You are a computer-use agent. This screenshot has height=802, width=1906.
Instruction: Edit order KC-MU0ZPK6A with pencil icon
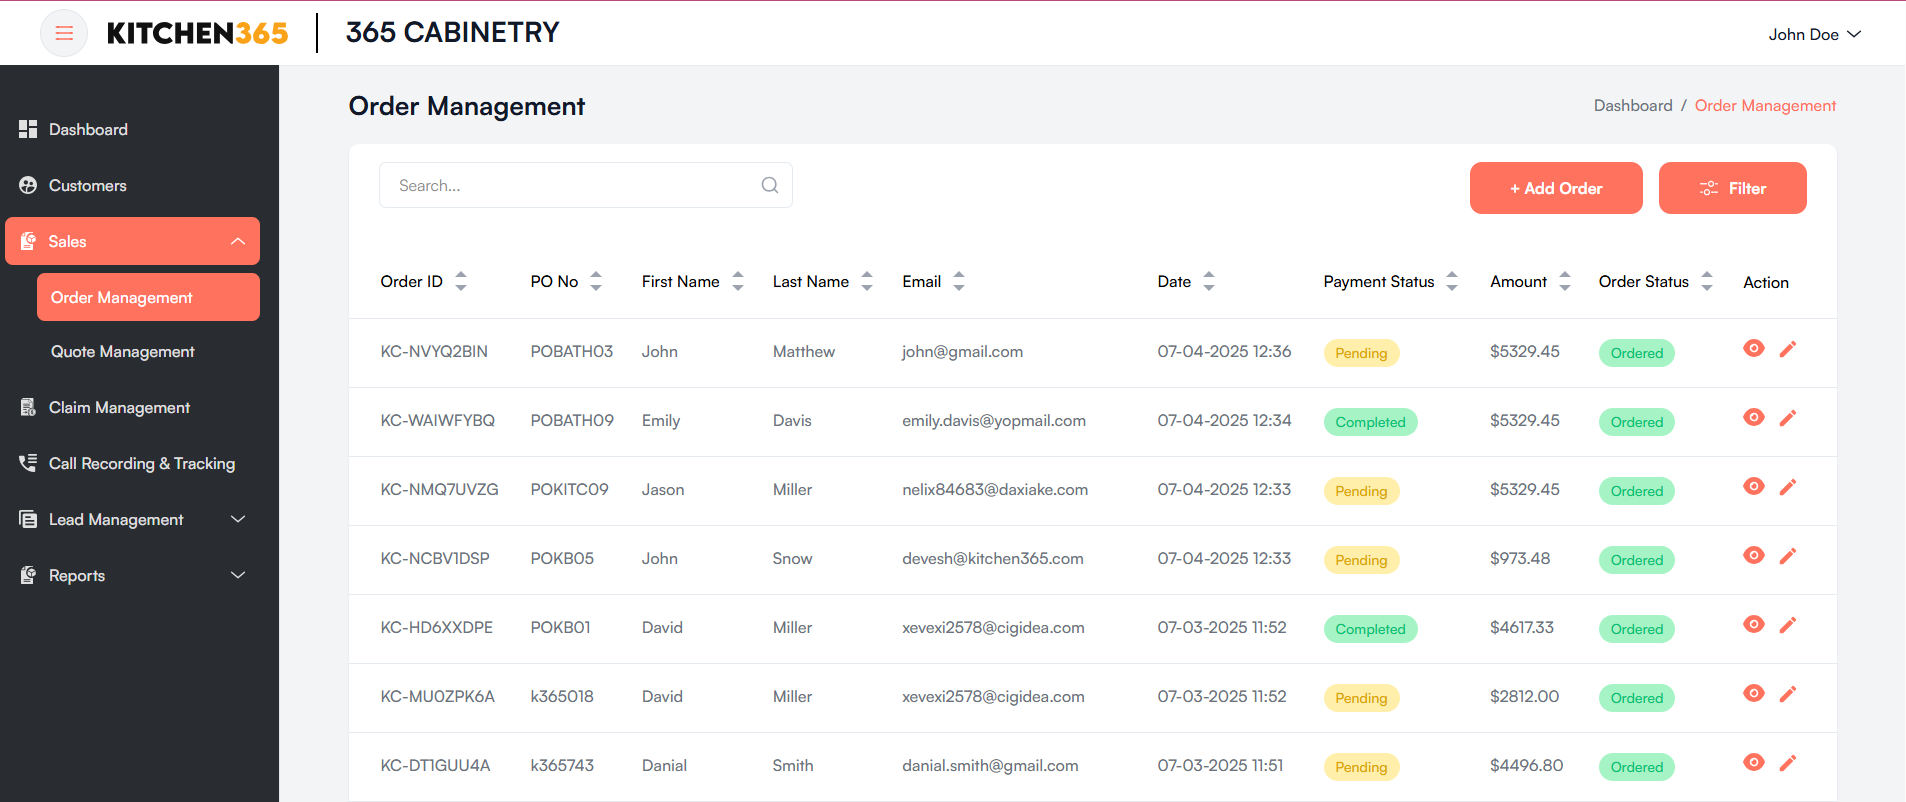coord(1788,693)
